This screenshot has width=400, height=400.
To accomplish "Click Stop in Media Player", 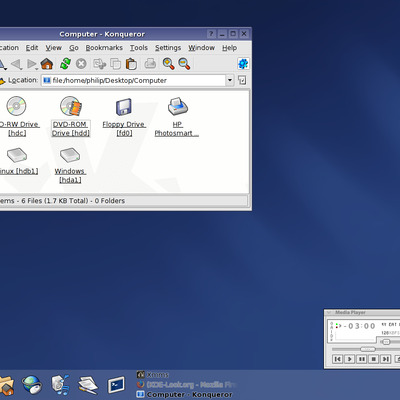I will pyautogui.click(x=374, y=359).
